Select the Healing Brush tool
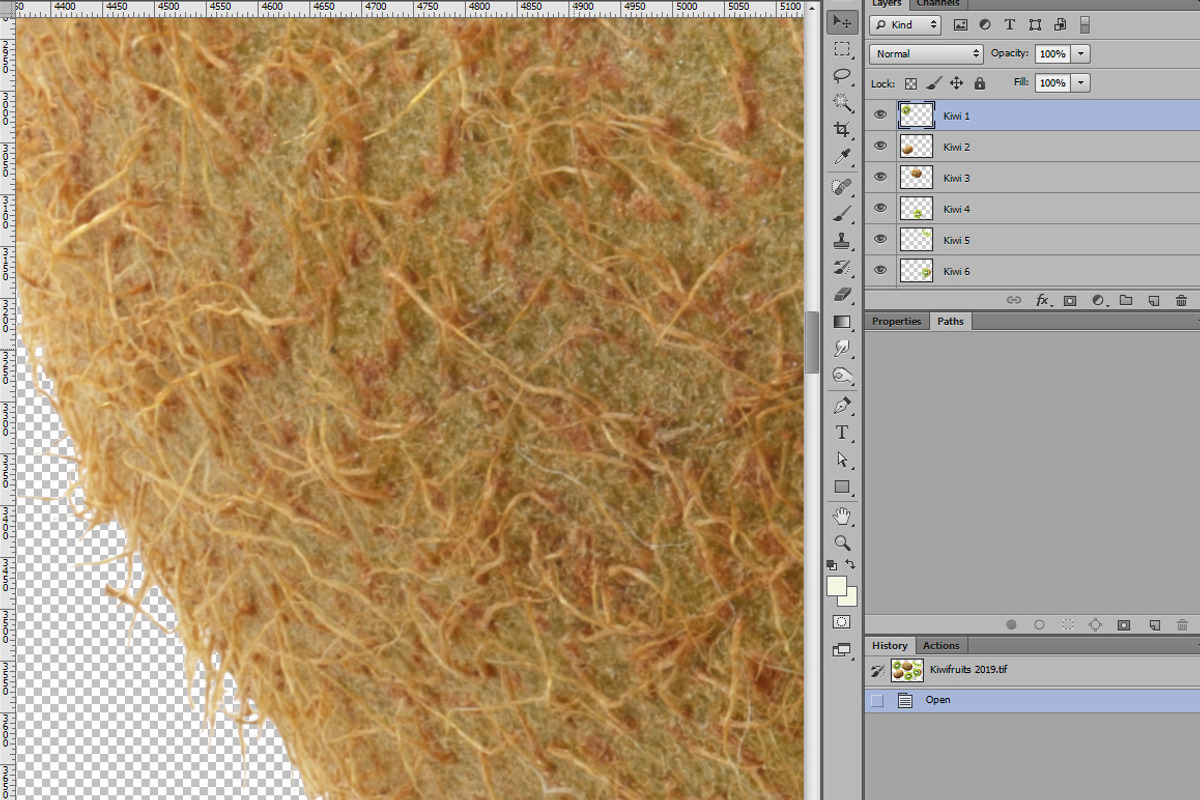 [x=843, y=187]
